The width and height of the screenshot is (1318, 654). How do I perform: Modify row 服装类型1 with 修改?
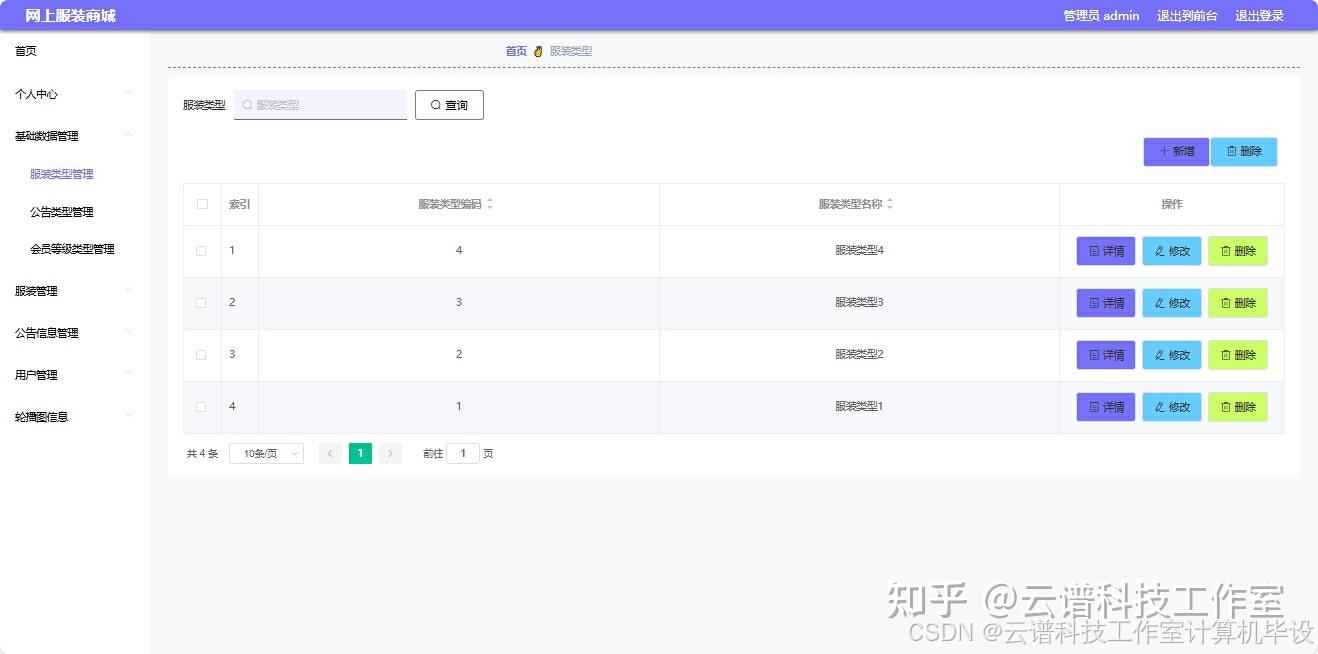point(1171,407)
